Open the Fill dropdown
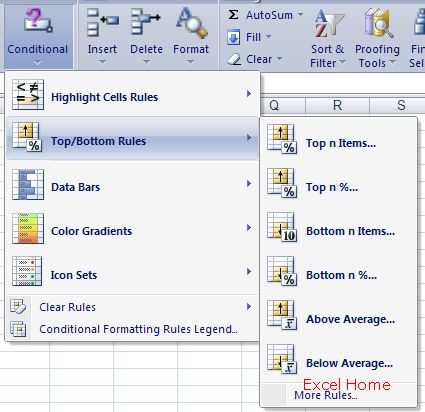The width and height of the screenshot is (425, 412). pyautogui.click(x=249, y=37)
